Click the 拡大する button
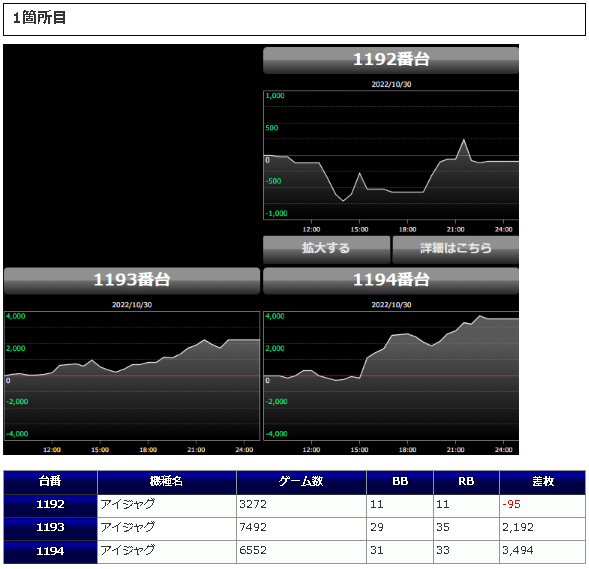 tap(326, 249)
